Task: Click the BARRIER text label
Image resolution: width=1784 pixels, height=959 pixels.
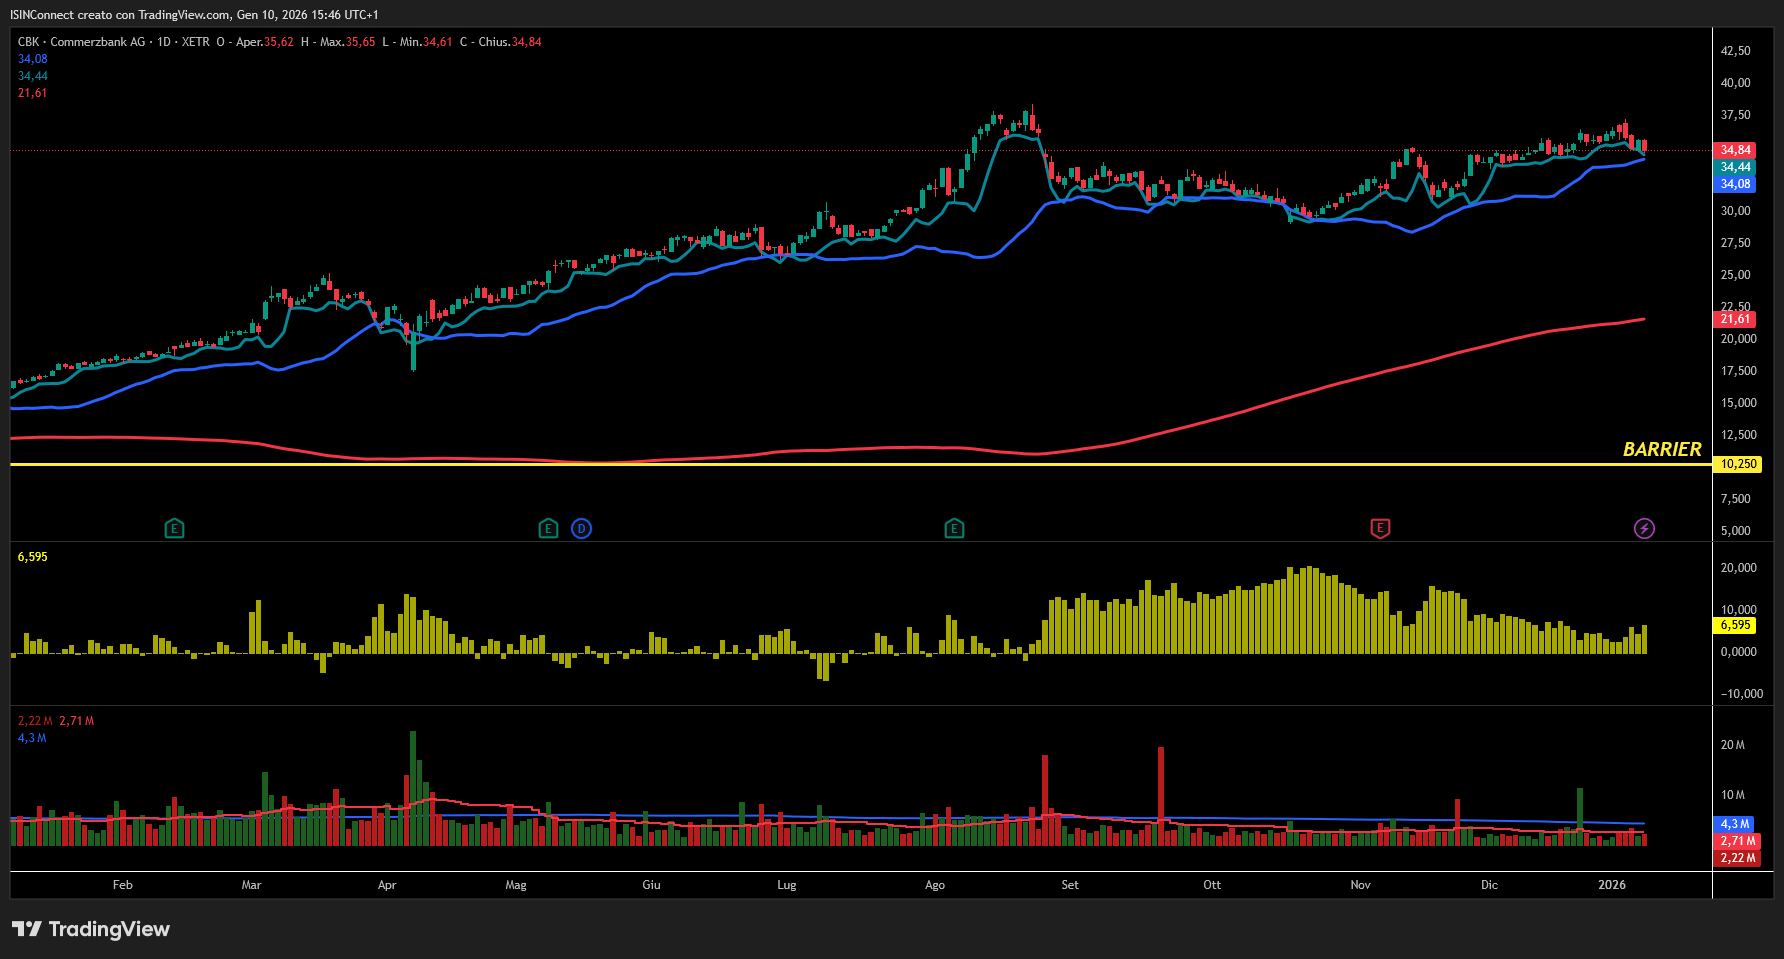Action: [1661, 449]
